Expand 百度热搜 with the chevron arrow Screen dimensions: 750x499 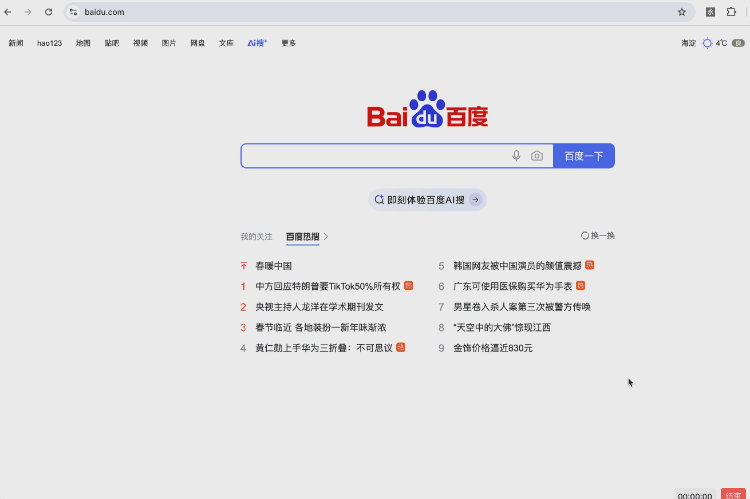pos(326,236)
